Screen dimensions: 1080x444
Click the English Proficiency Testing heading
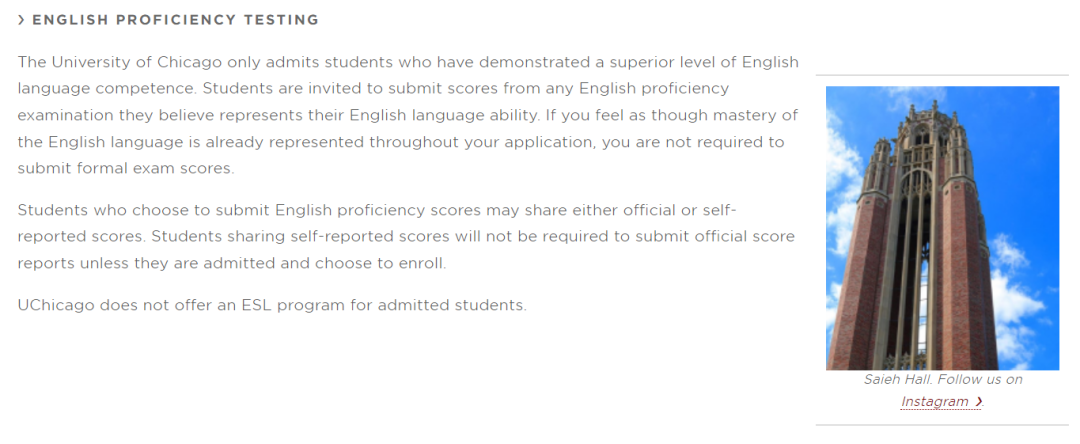176,20
